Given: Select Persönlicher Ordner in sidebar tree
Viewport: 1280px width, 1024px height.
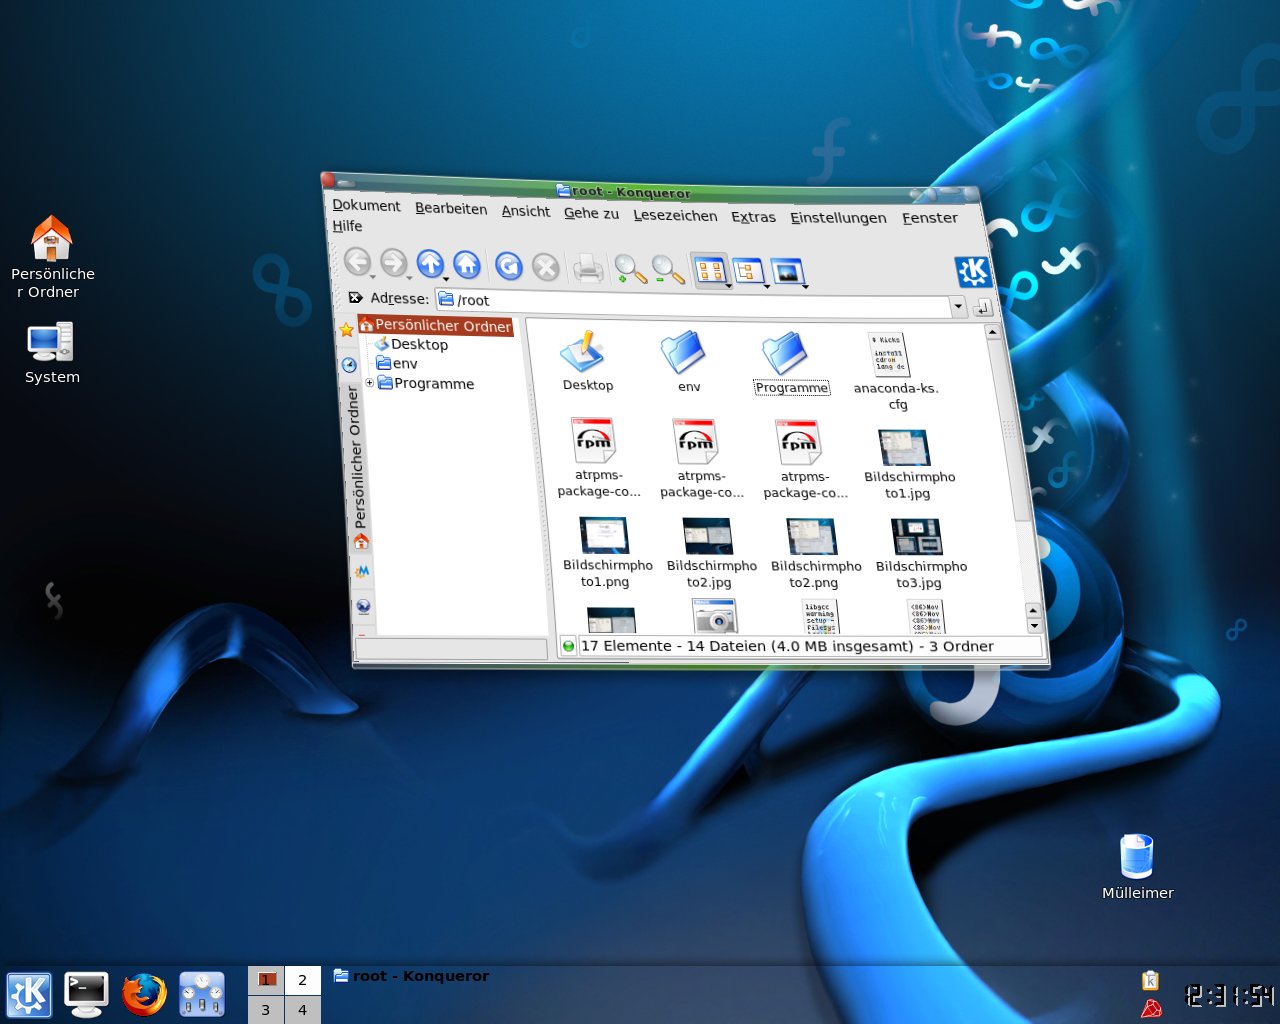Looking at the screenshot, I should tap(435, 325).
